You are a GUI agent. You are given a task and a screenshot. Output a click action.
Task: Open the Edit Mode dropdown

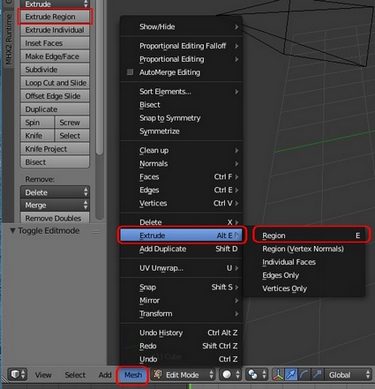[x=183, y=375]
